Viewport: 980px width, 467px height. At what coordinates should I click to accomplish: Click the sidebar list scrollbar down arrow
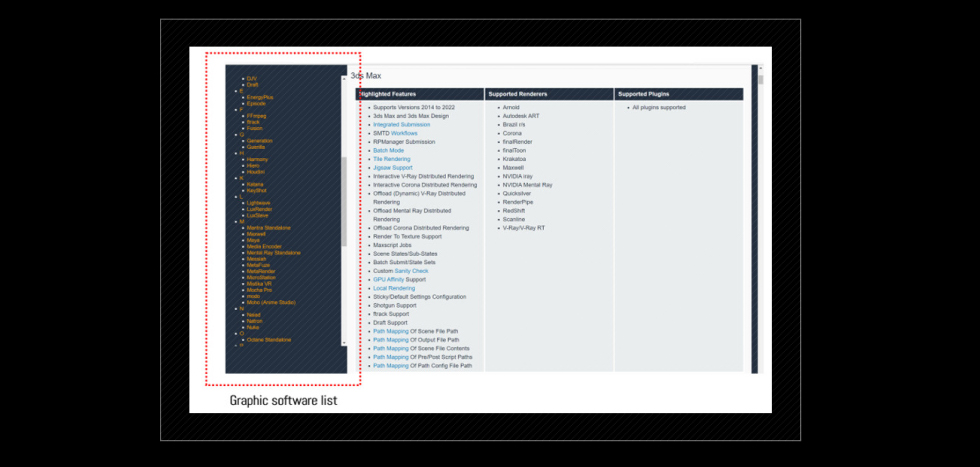point(344,343)
